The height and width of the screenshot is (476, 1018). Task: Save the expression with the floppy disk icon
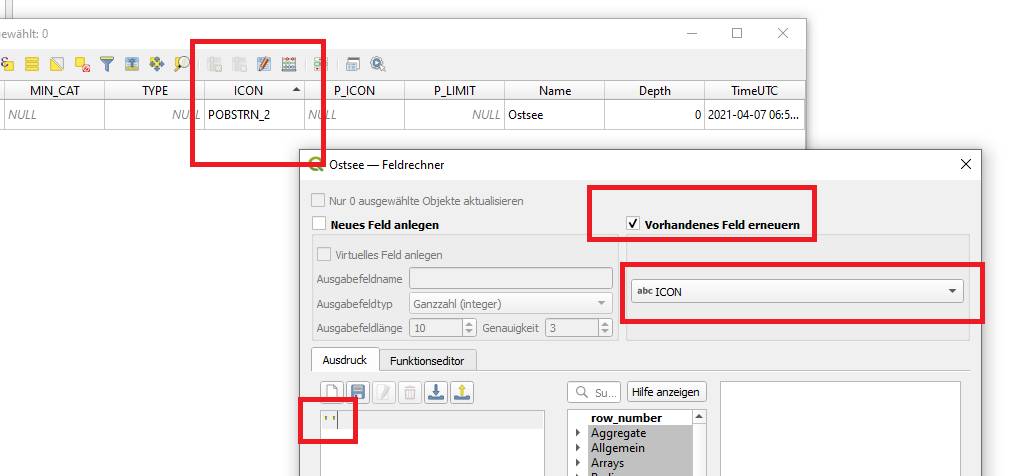tap(357, 392)
